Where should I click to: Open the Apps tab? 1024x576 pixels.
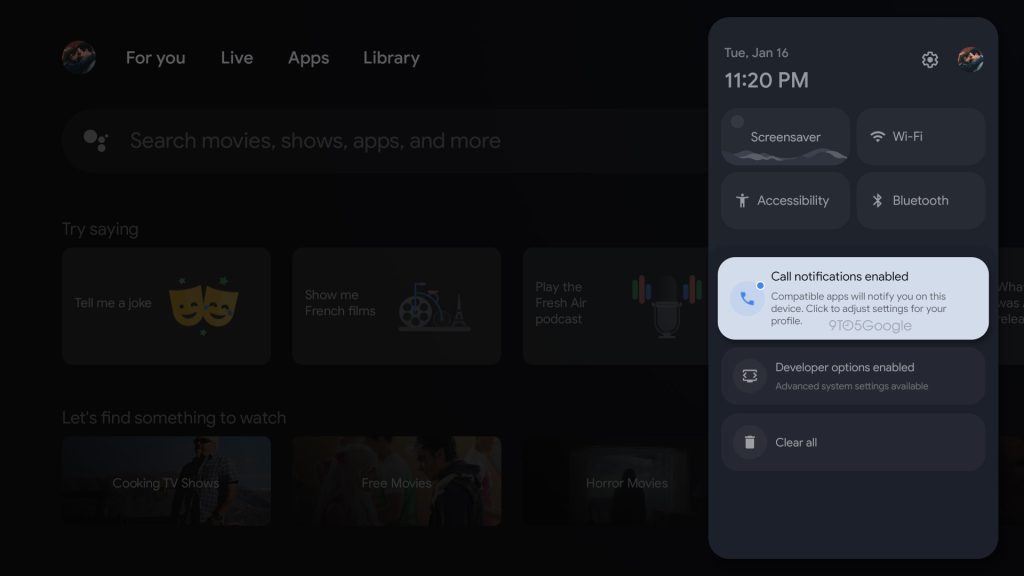tap(308, 58)
